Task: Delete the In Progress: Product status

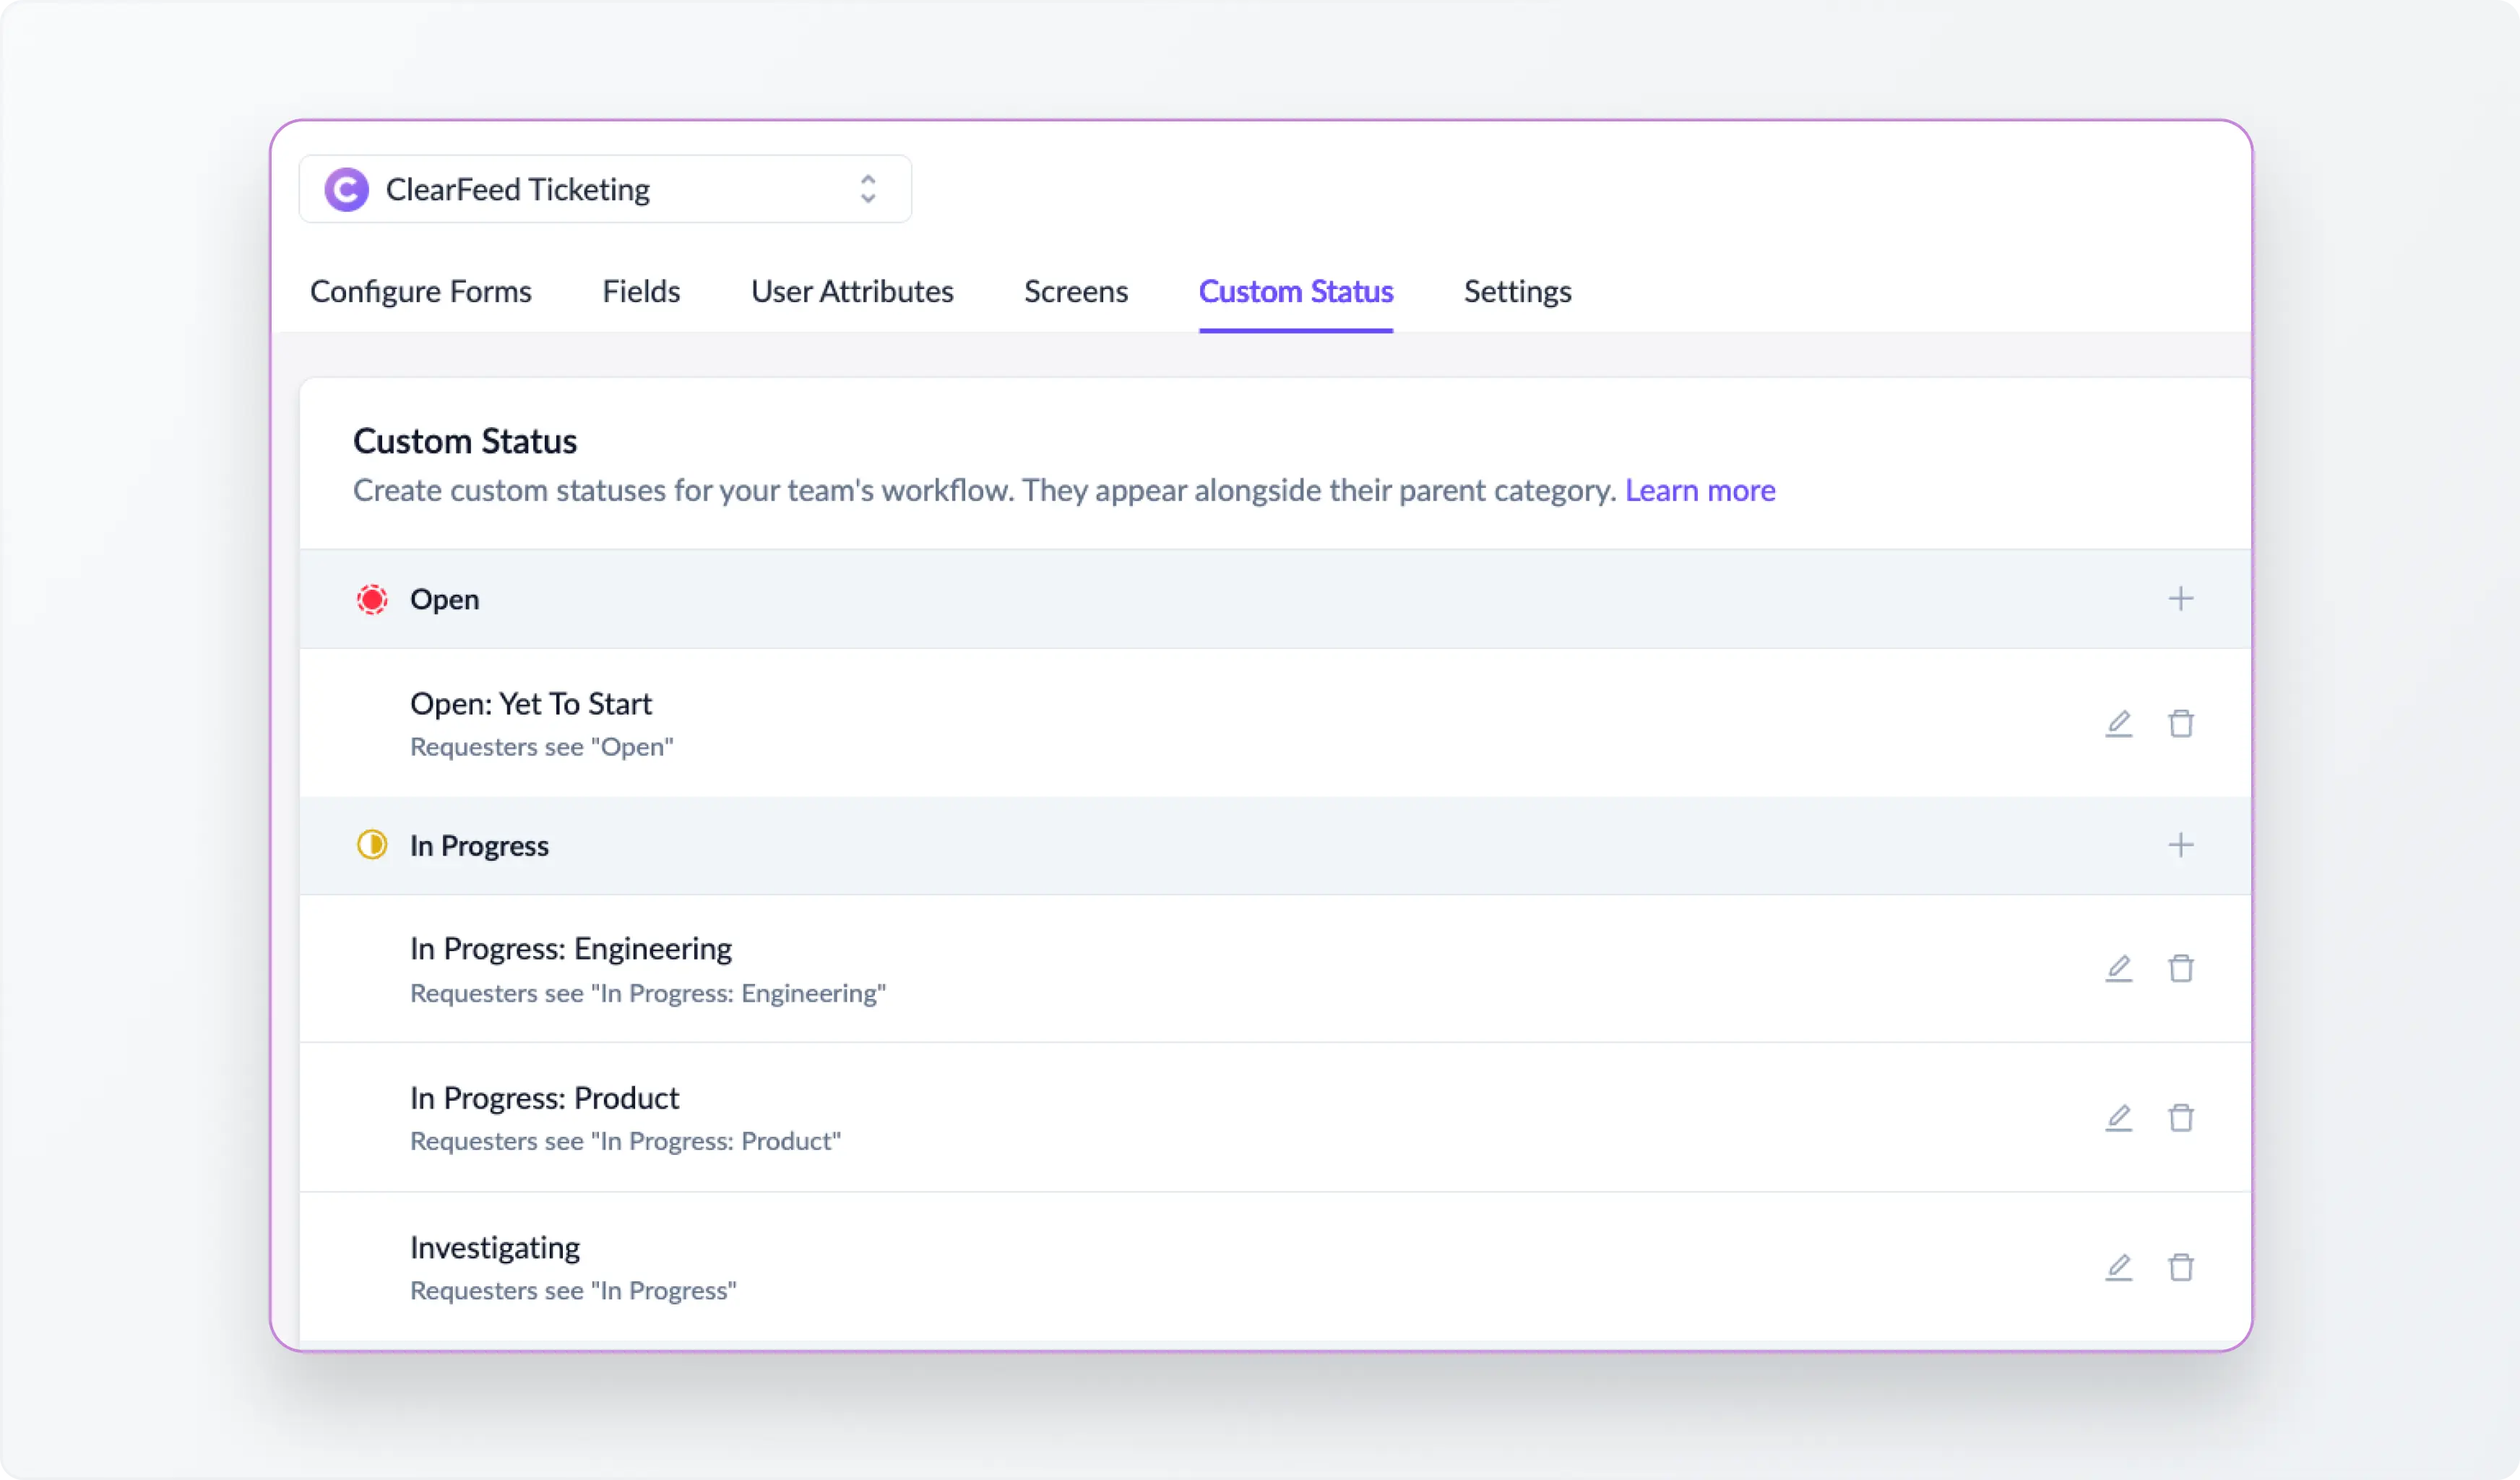Action: click(x=2181, y=1117)
